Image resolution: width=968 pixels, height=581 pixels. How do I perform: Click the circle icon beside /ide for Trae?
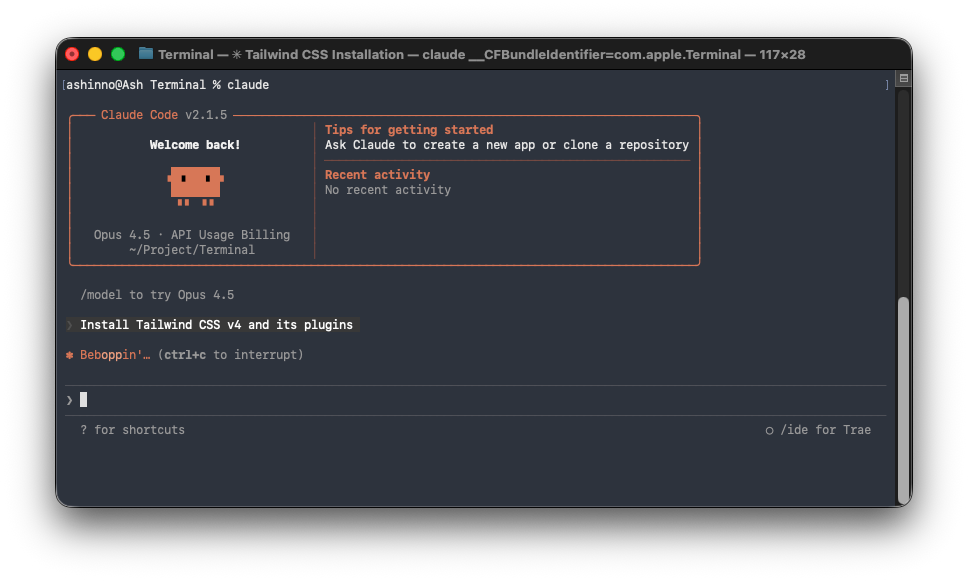[769, 431]
